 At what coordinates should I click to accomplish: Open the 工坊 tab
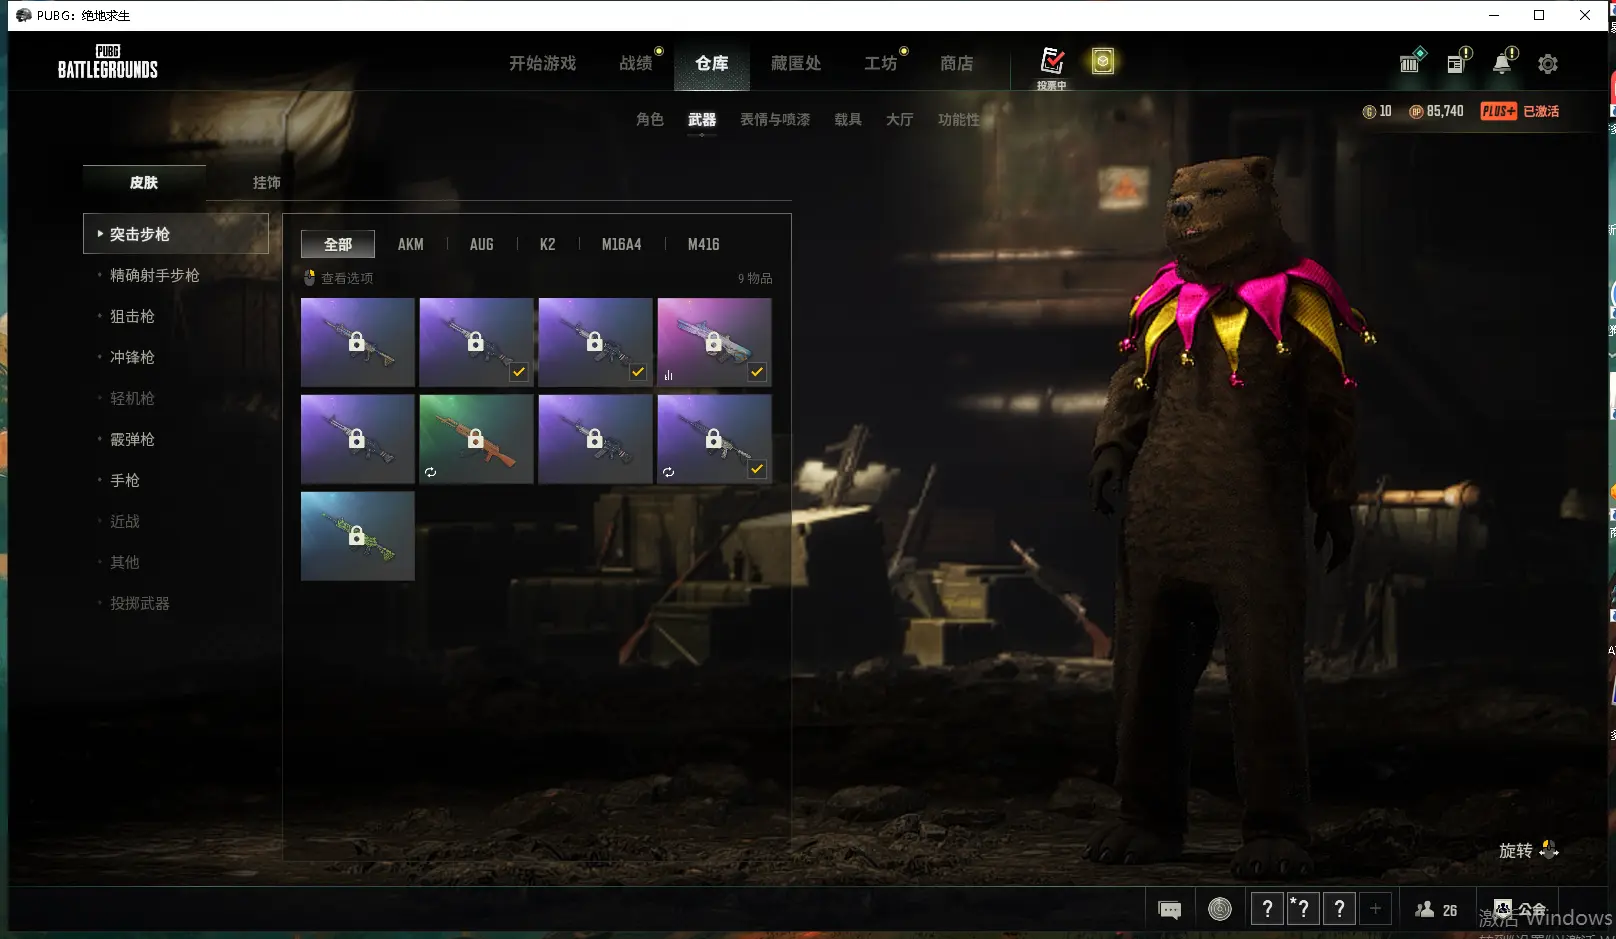tap(881, 63)
